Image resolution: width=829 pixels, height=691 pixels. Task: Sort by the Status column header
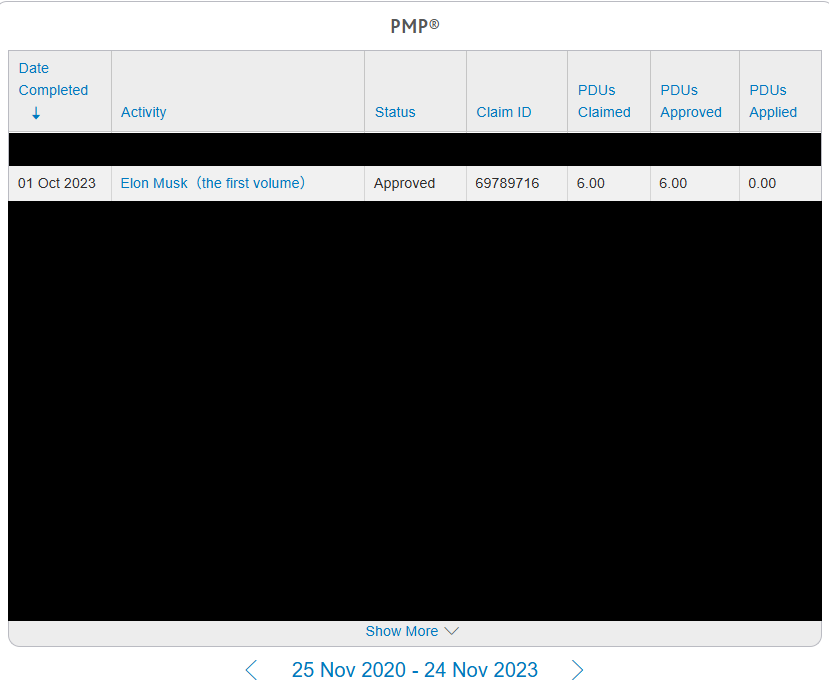click(x=395, y=112)
